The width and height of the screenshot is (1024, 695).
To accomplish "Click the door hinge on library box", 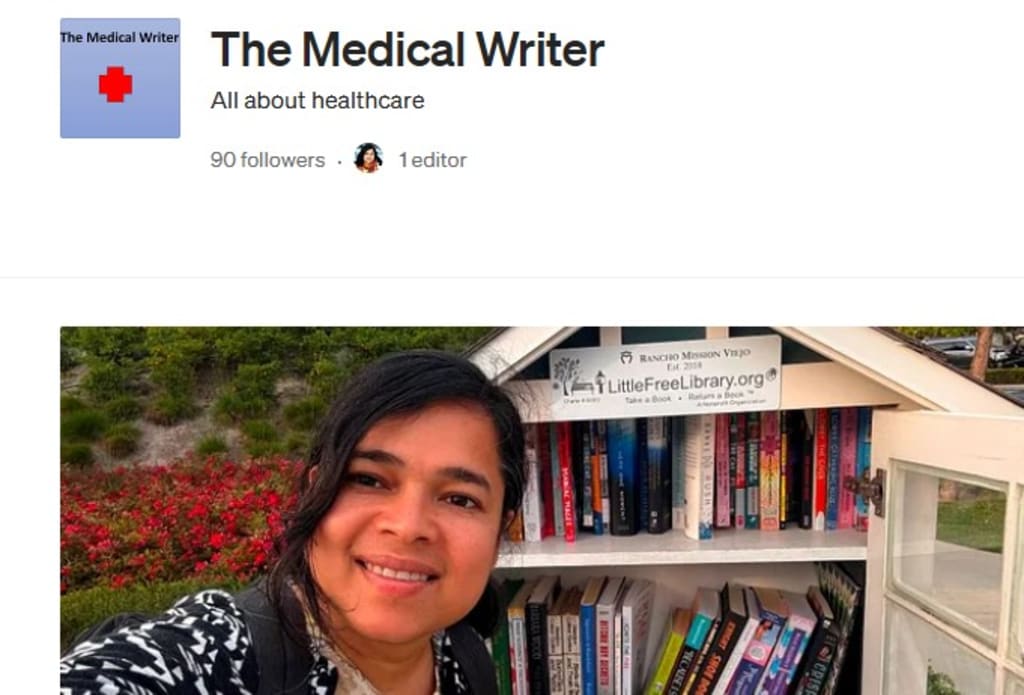I will tap(867, 490).
